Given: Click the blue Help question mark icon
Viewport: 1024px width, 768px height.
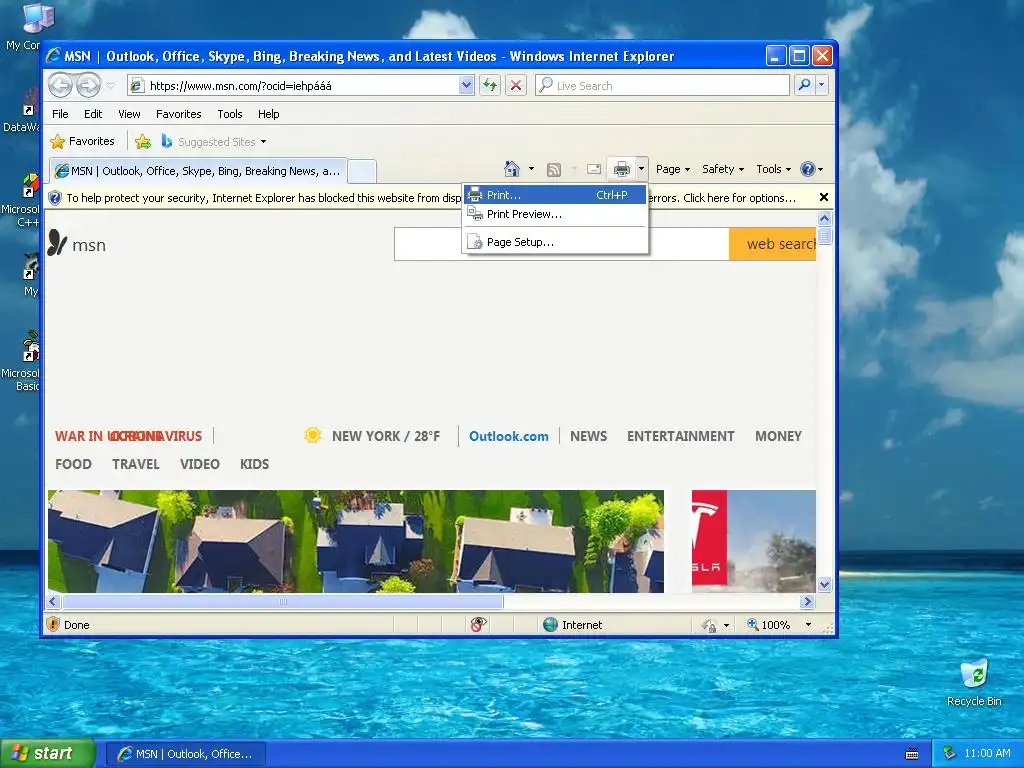Looking at the screenshot, I should [808, 169].
